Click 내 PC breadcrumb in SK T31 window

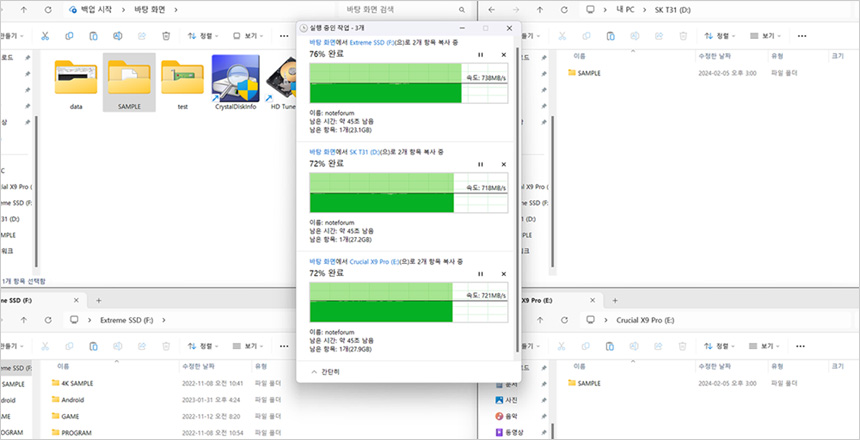pos(624,10)
